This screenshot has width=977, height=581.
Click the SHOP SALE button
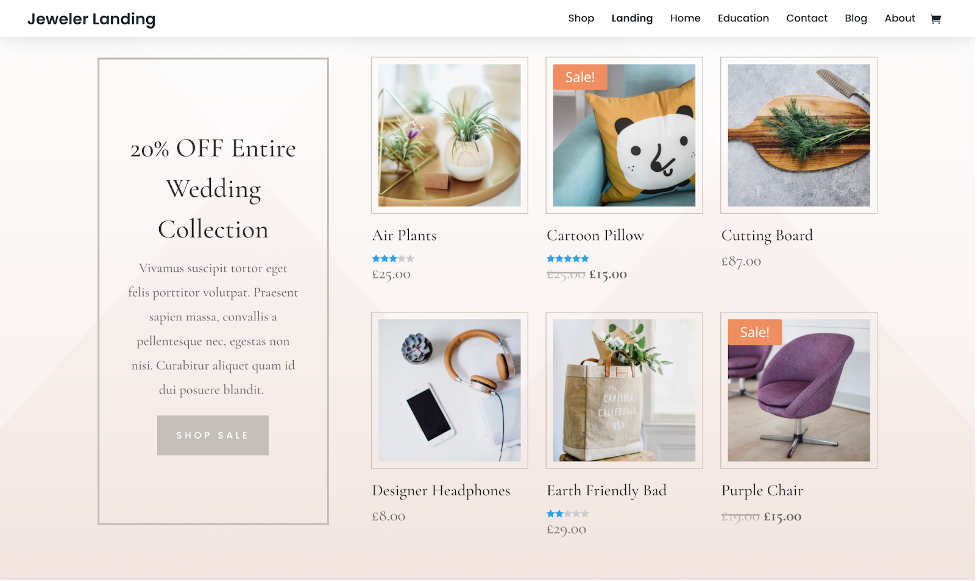coord(212,435)
